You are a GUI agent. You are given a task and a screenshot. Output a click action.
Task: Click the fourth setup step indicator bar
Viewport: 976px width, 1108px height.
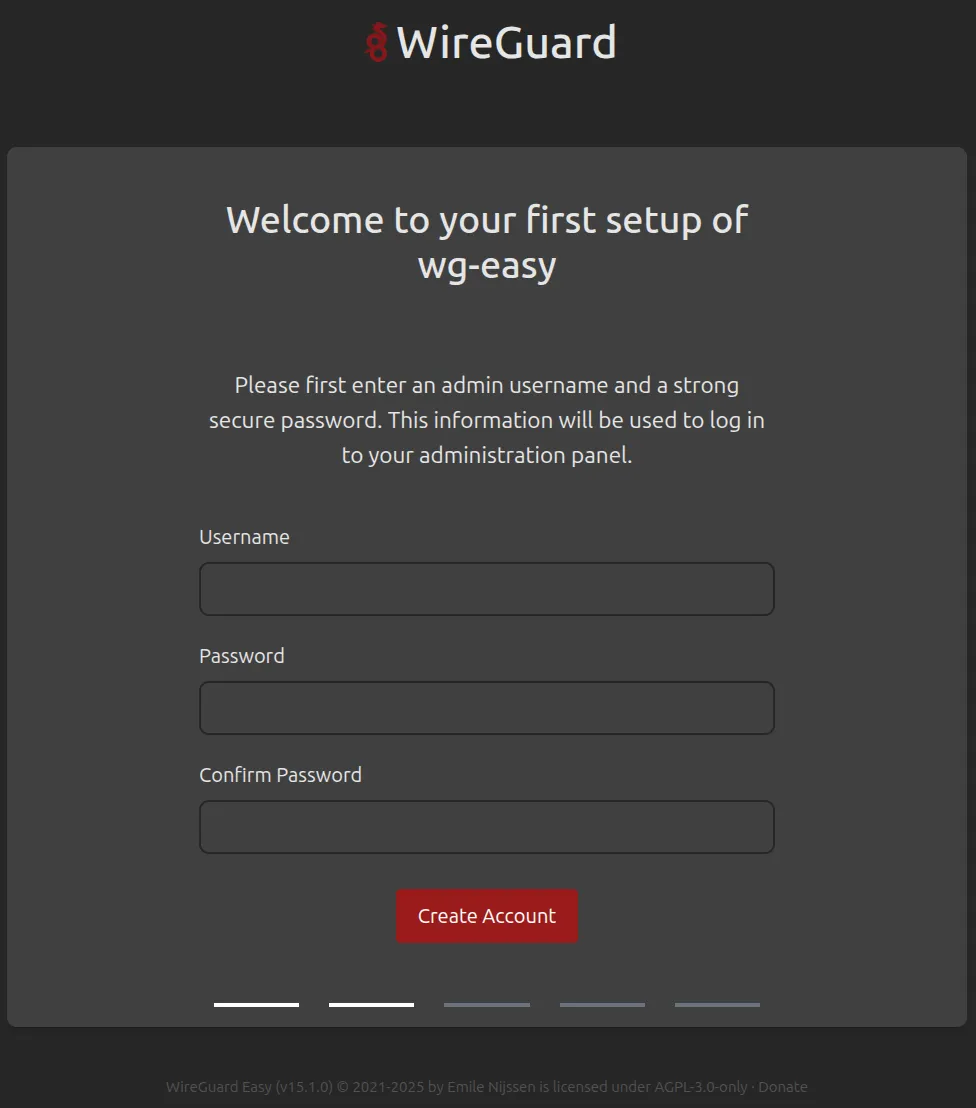tap(602, 1004)
